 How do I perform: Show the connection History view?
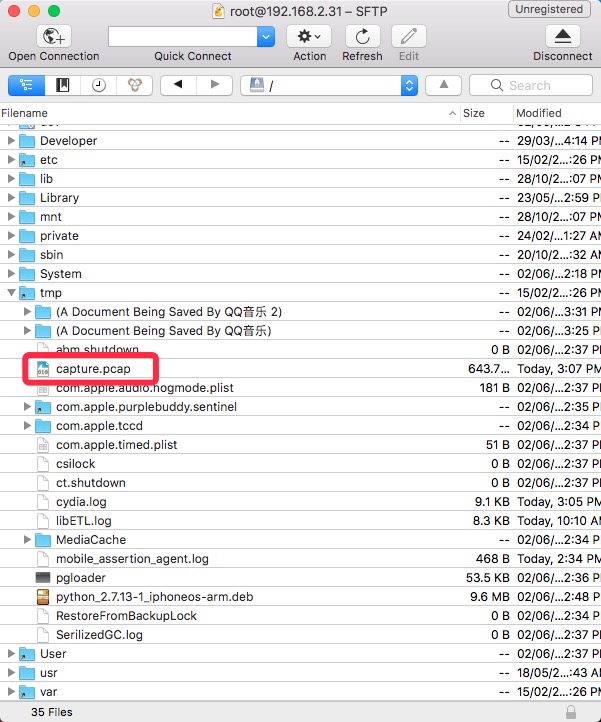[x=98, y=85]
